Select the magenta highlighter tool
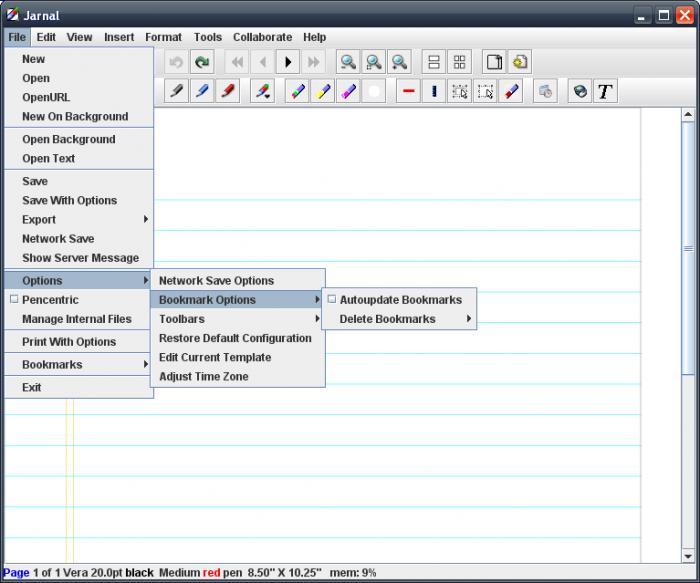The image size is (700, 583). point(348,91)
